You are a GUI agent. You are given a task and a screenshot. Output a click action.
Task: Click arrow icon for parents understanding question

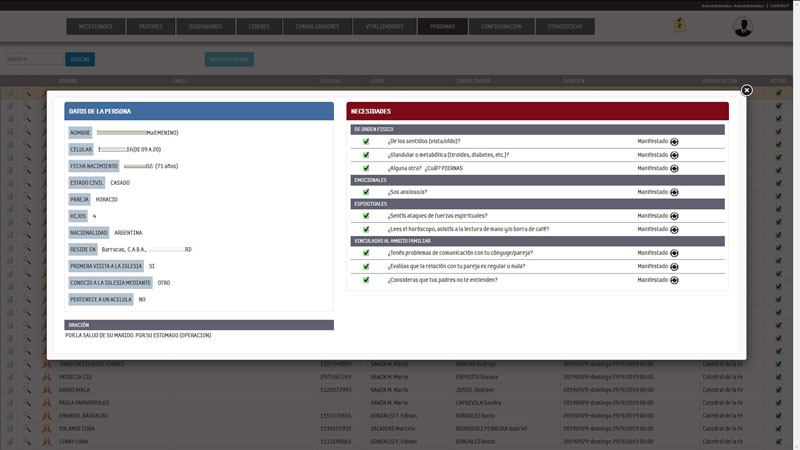tap(674, 280)
